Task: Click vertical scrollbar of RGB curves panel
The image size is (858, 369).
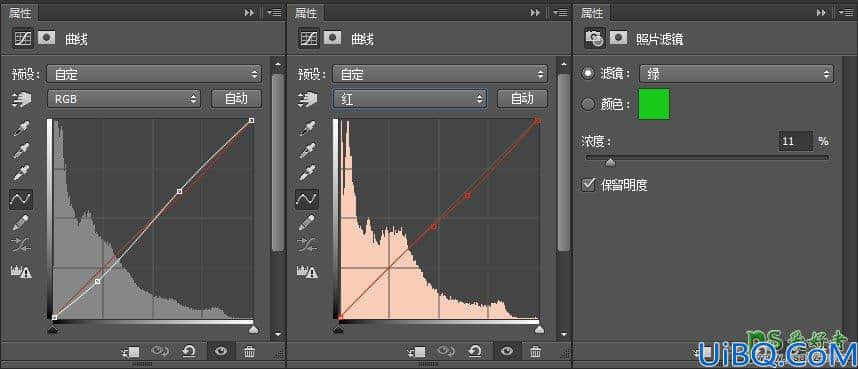Action: point(277,163)
